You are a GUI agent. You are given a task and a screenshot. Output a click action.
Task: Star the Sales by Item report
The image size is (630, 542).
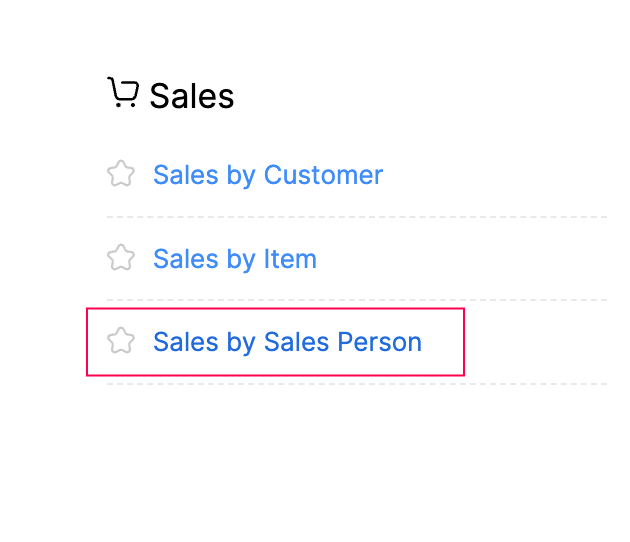121,258
